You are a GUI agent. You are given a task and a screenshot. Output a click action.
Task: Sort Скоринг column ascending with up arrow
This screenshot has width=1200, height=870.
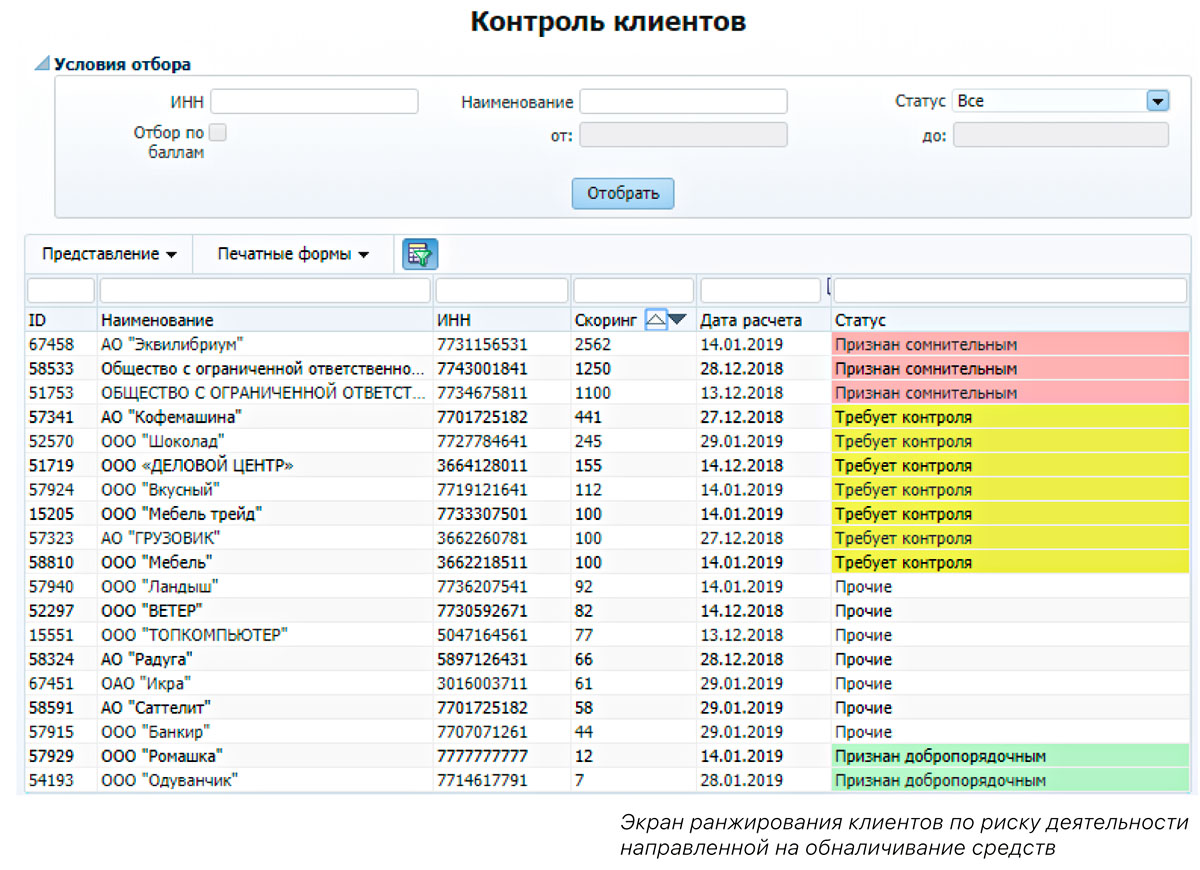pyautogui.click(x=656, y=320)
